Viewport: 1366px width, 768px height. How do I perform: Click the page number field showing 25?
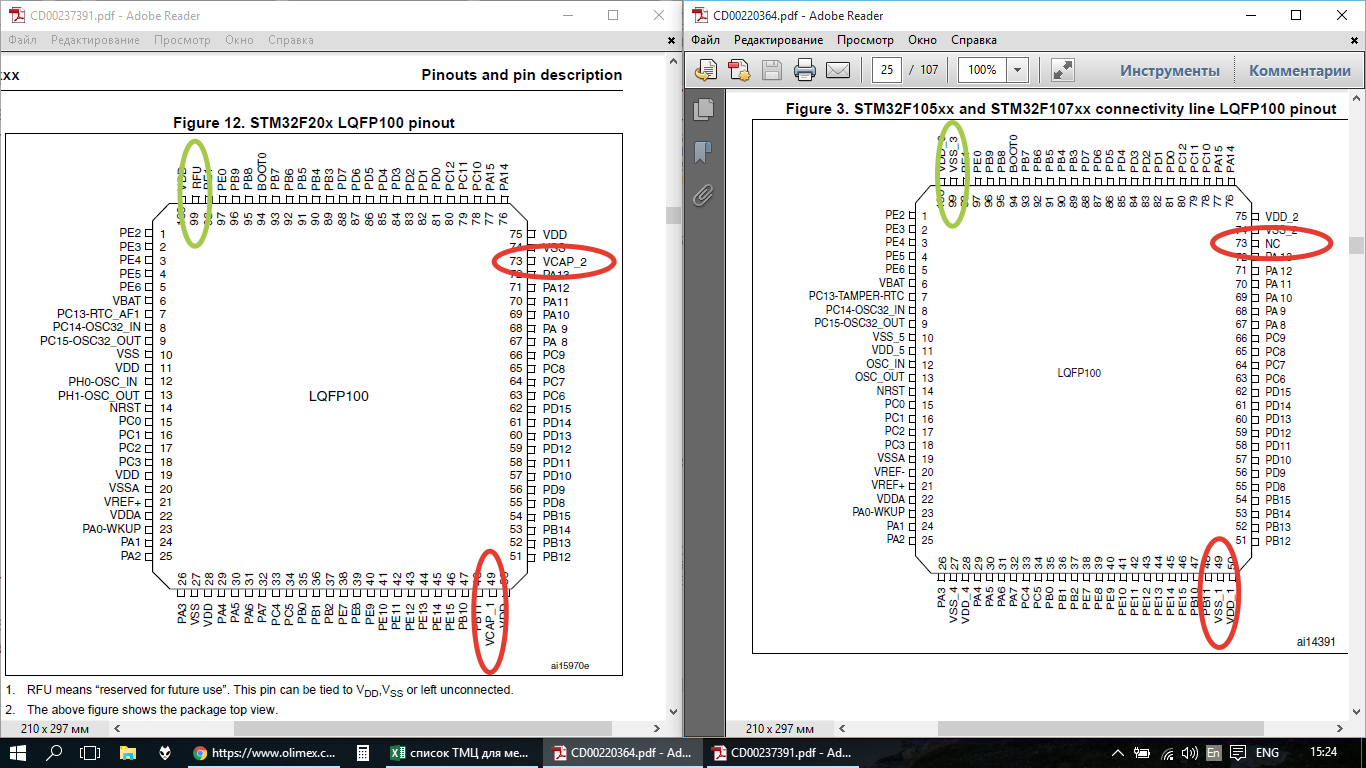(886, 70)
